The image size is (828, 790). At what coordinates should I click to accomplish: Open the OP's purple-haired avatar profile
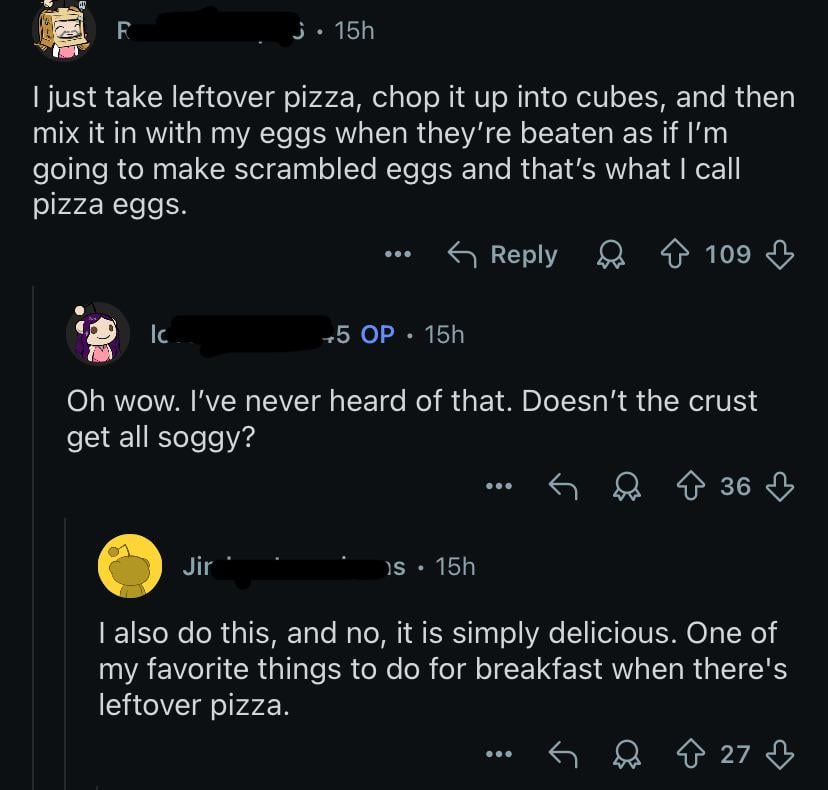98,334
